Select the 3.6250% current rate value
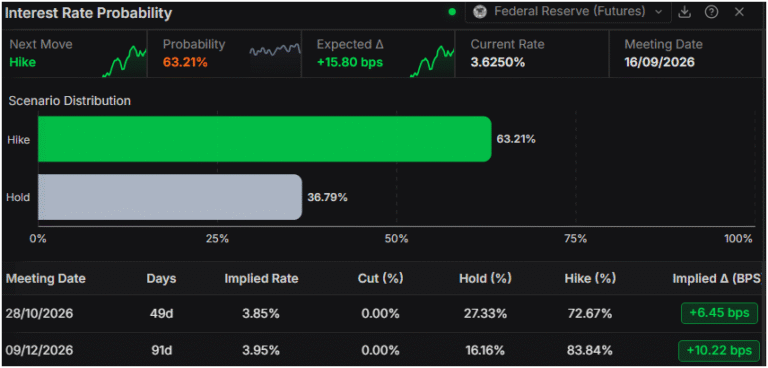The width and height of the screenshot is (768, 368). [498, 62]
